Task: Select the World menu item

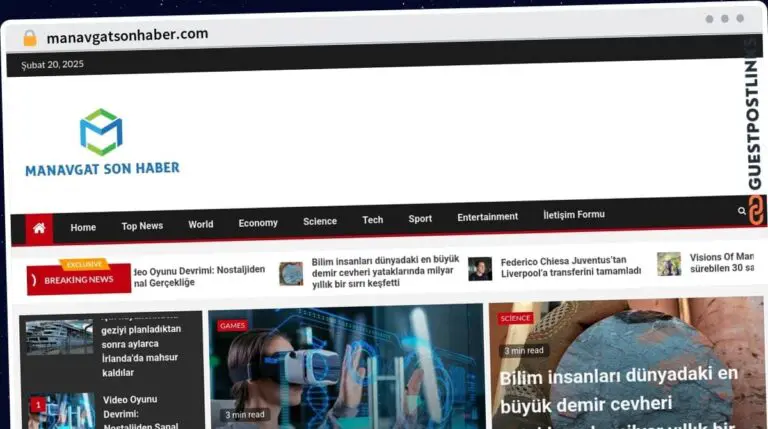Action: point(201,225)
